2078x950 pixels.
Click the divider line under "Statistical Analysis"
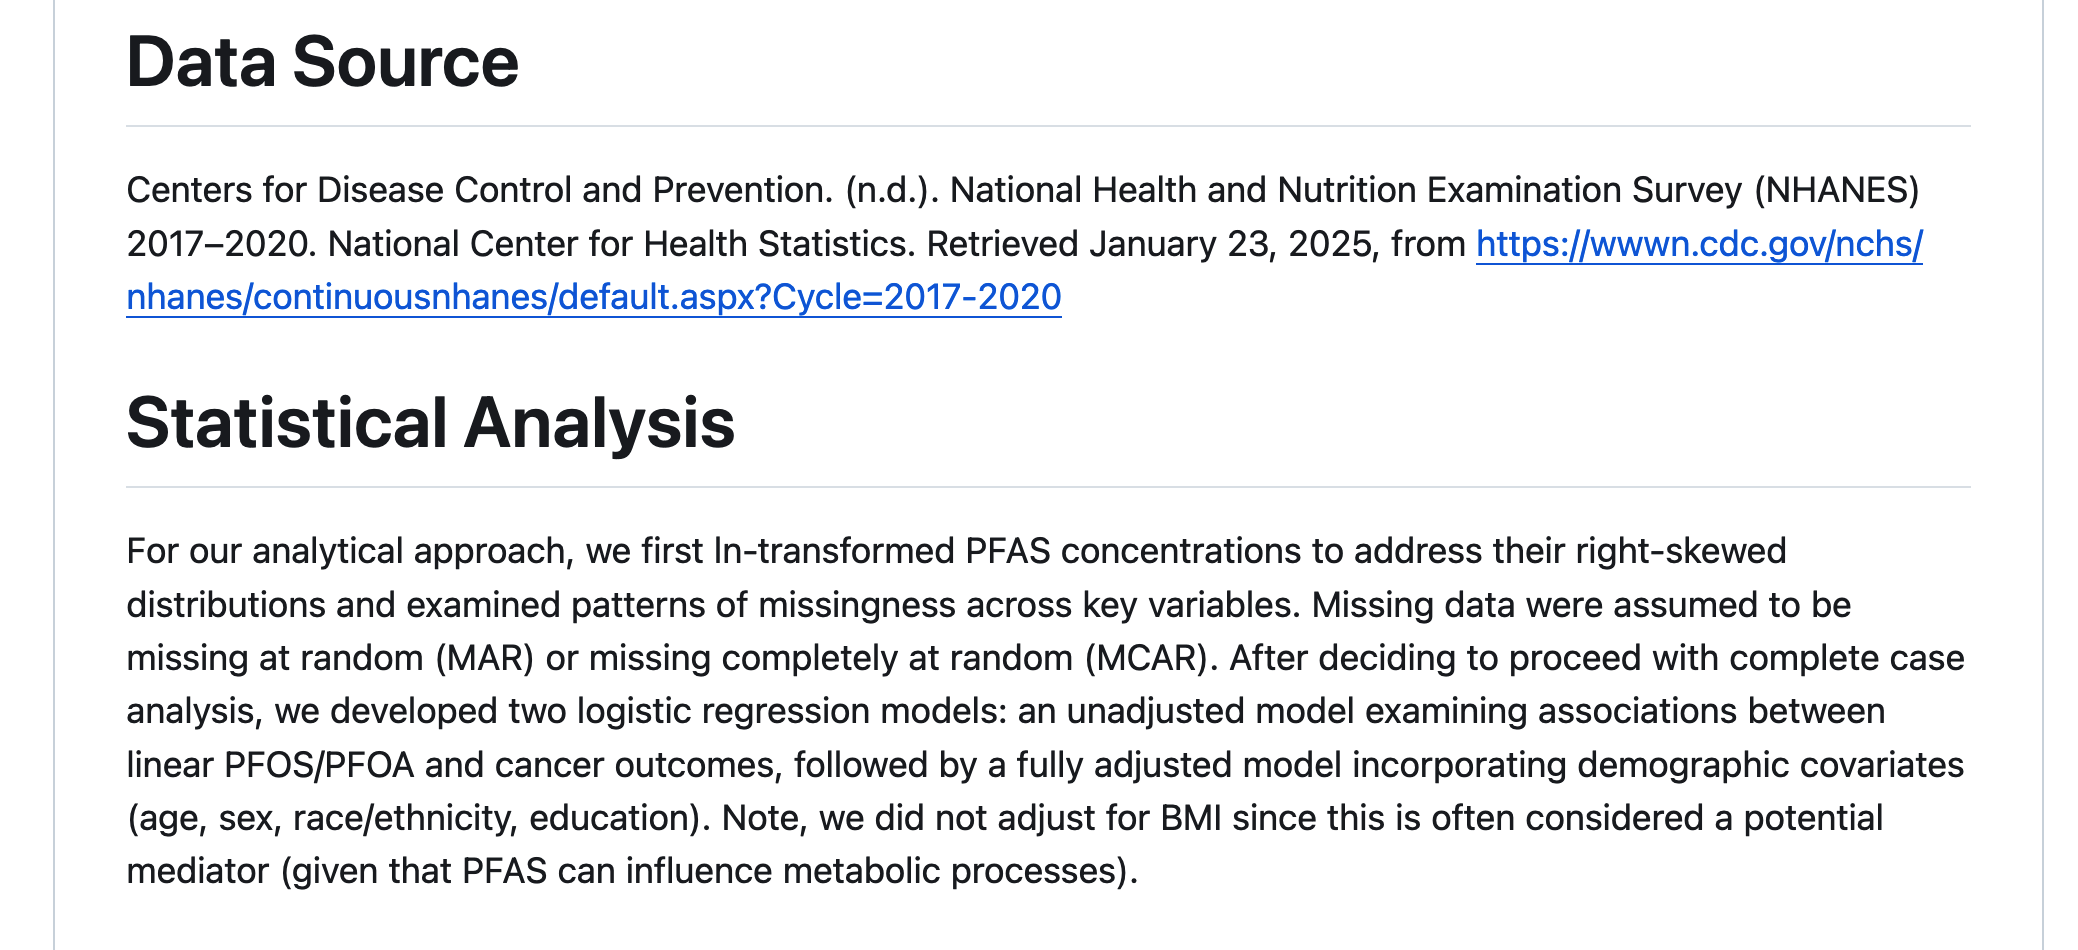tap(1048, 487)
